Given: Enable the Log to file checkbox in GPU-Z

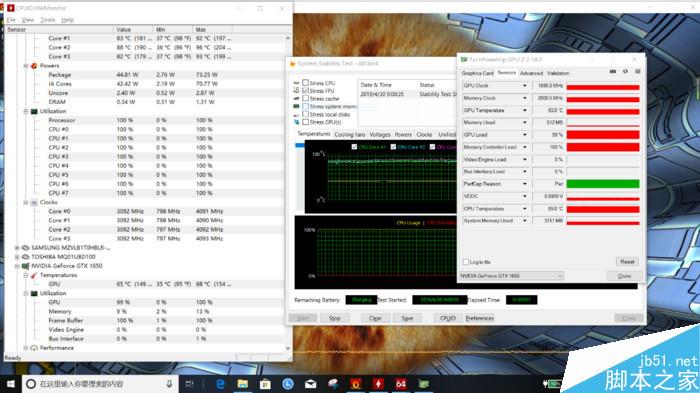Looking at the screenshot, I should click(466, 262).
